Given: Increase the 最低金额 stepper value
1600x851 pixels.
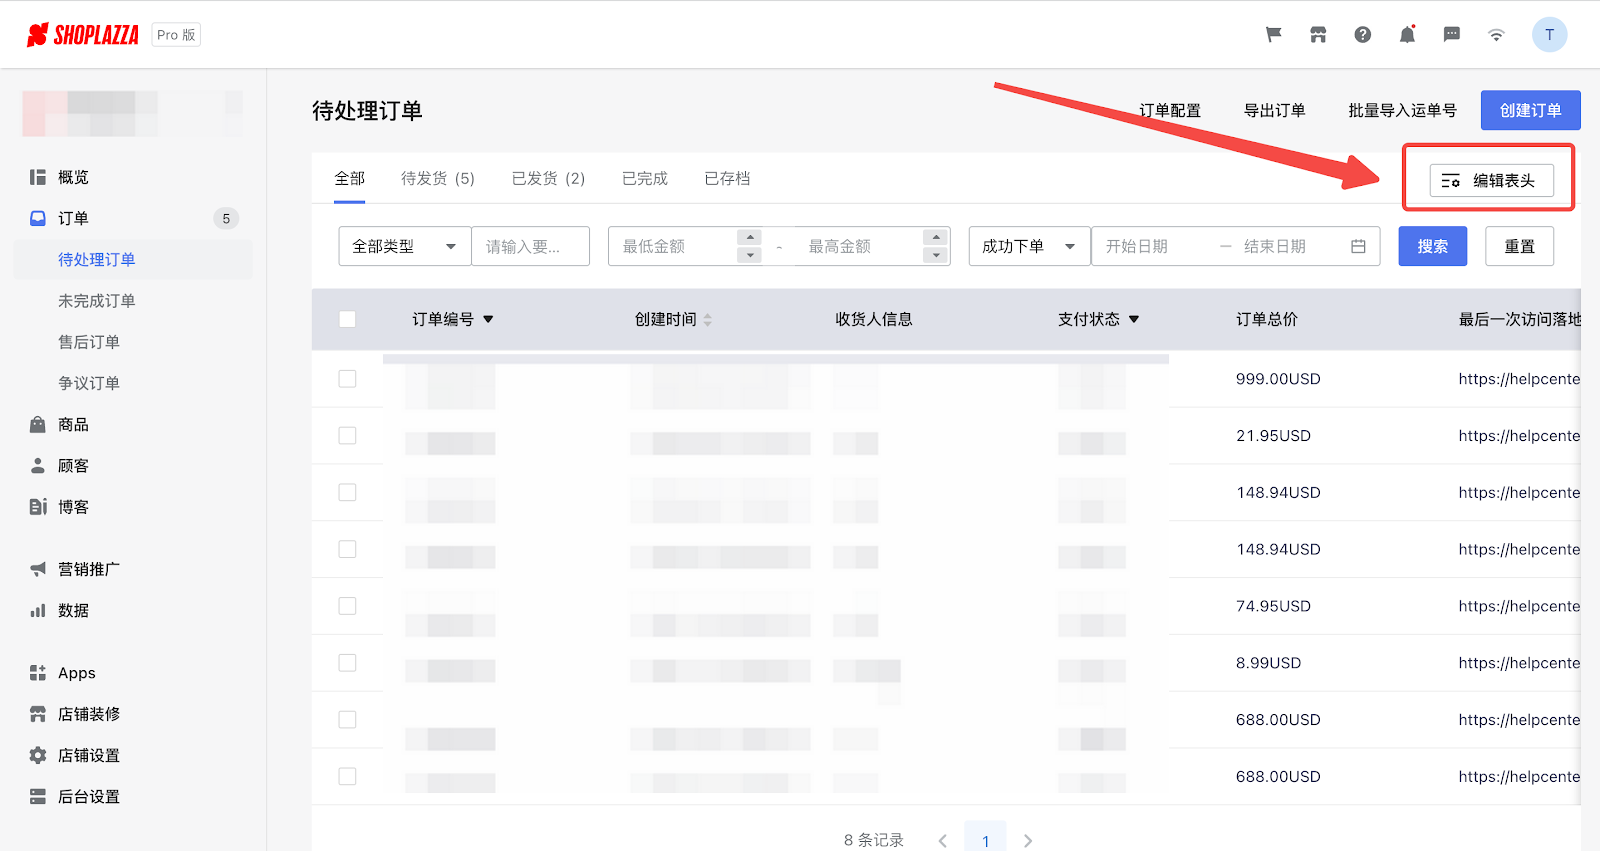Looking at the screenshot, I should click(x=749, y=237).
